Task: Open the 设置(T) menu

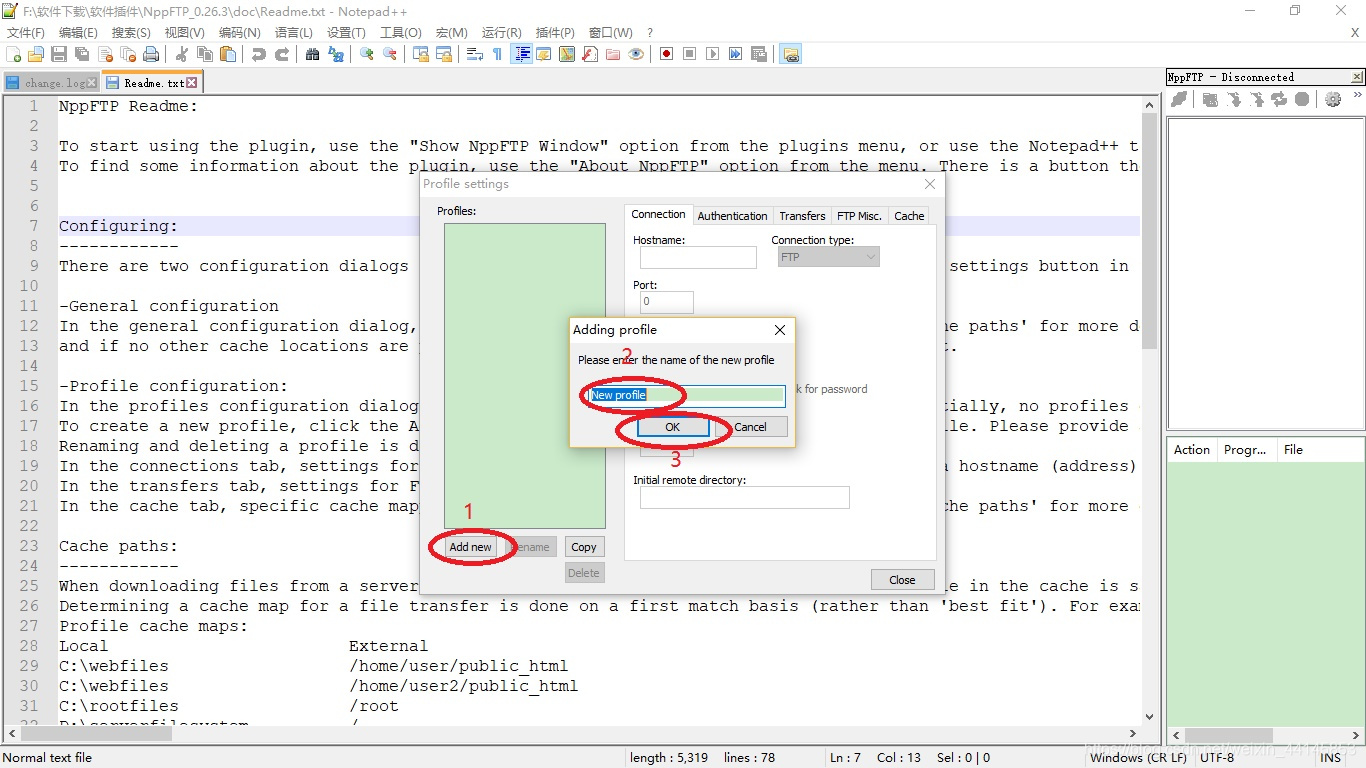Action: 346,33
